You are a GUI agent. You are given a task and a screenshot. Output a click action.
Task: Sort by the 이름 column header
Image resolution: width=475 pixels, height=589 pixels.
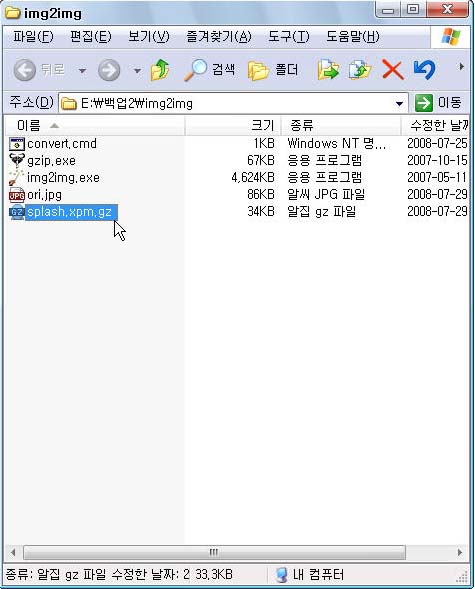pos(94,125)
